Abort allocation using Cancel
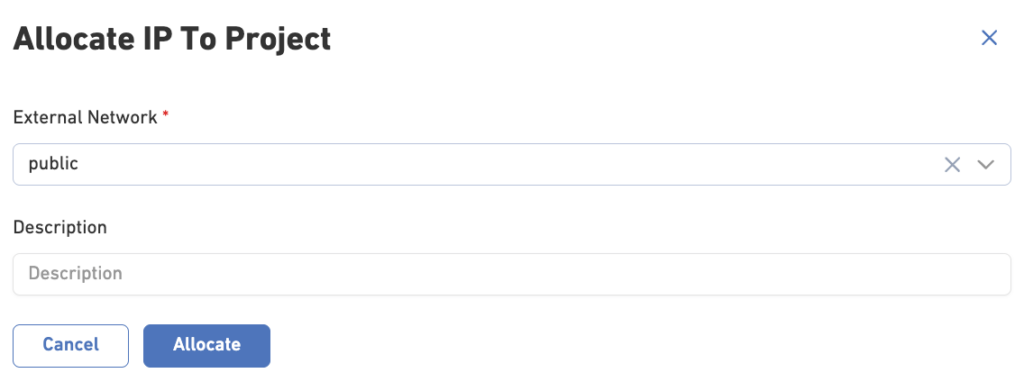This screenshot has height=382, width=1024. click(x=71, y=345)
